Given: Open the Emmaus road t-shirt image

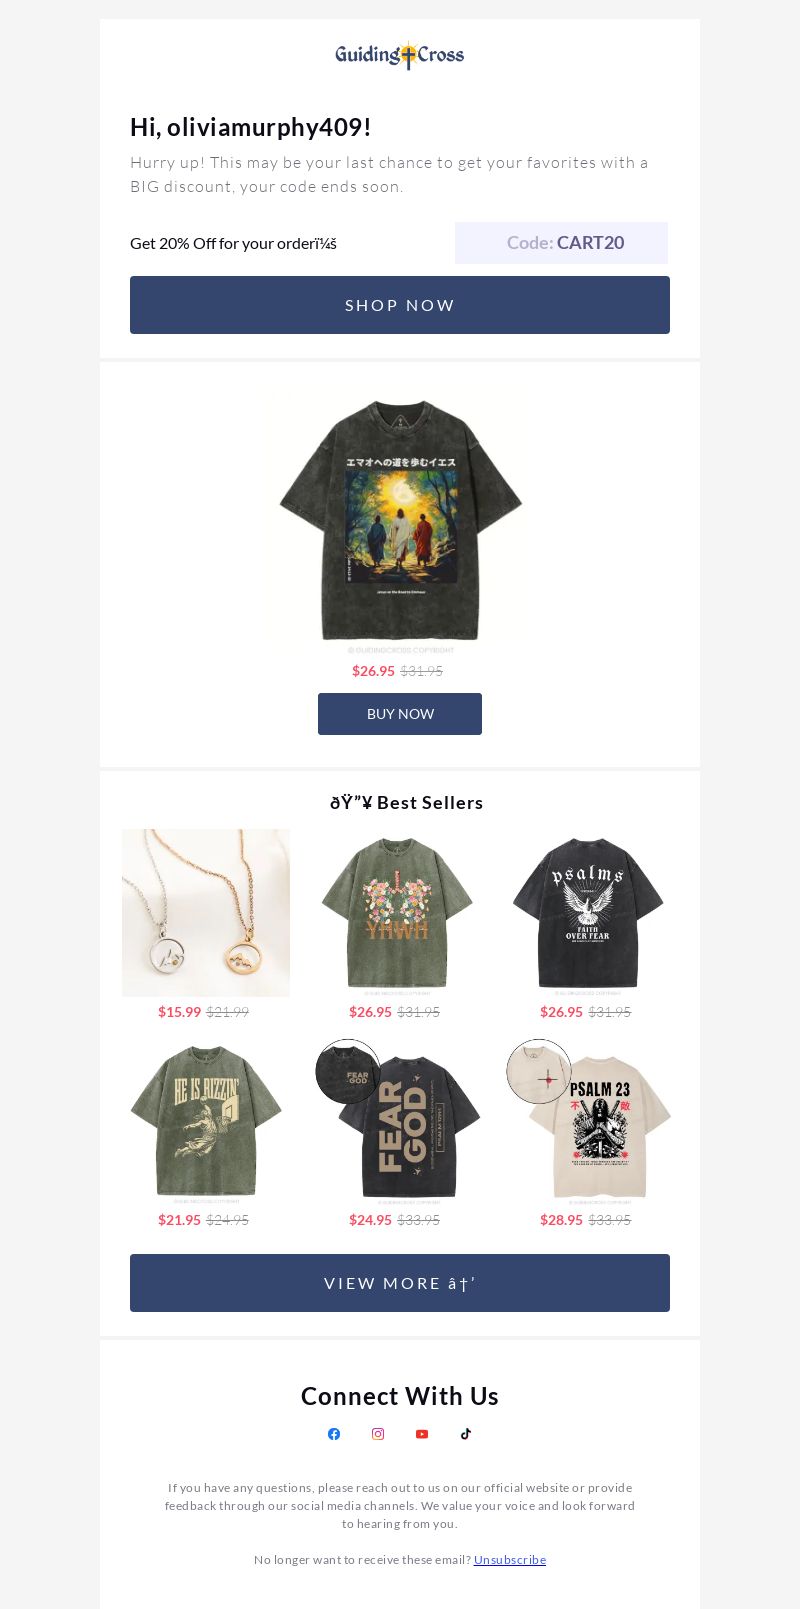Looking at the screenshot, I should click(400, 520).
